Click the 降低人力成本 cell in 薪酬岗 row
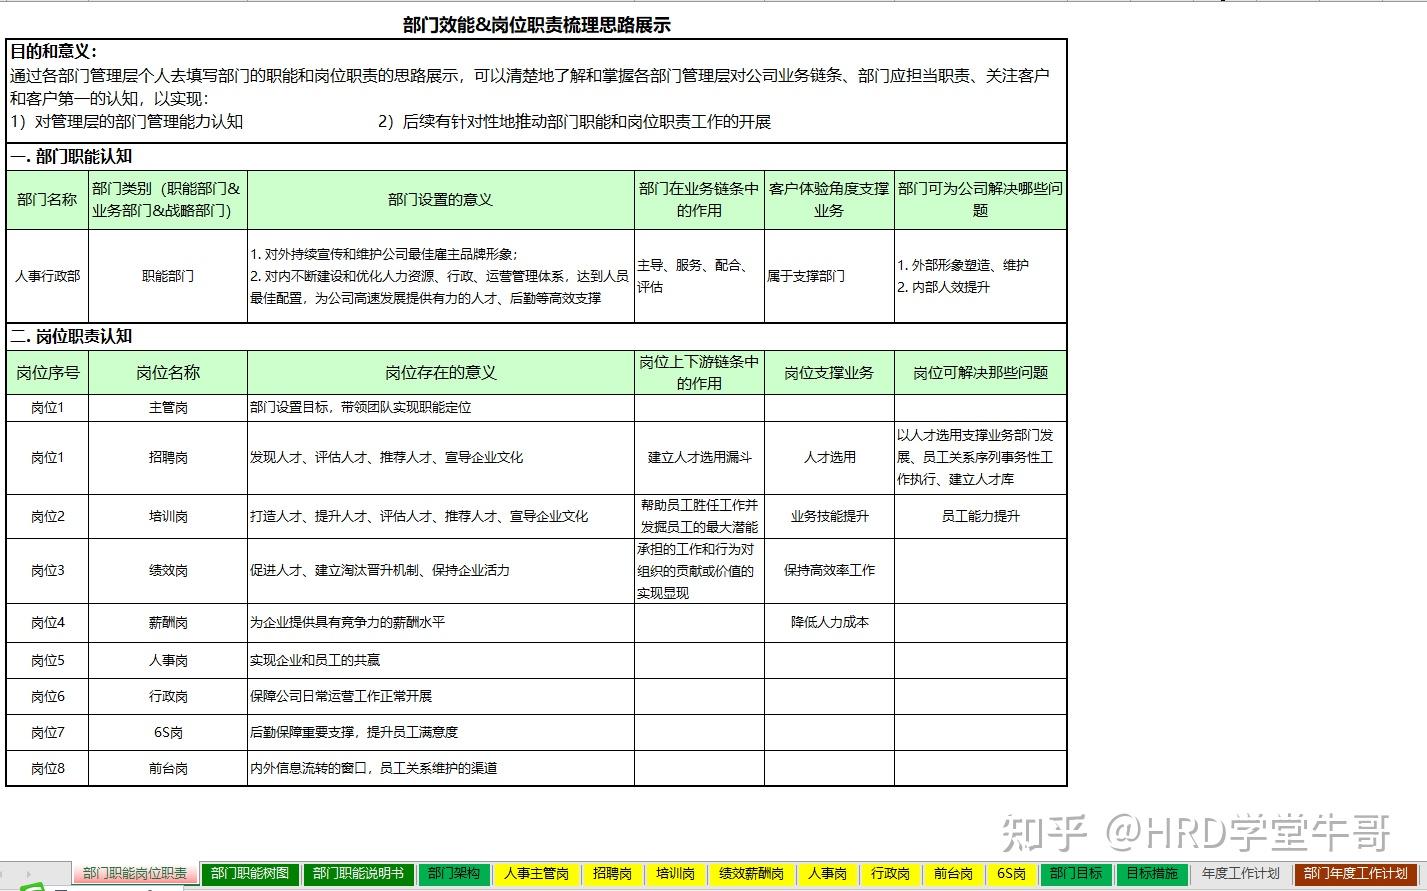 click(x=829, y=622)
